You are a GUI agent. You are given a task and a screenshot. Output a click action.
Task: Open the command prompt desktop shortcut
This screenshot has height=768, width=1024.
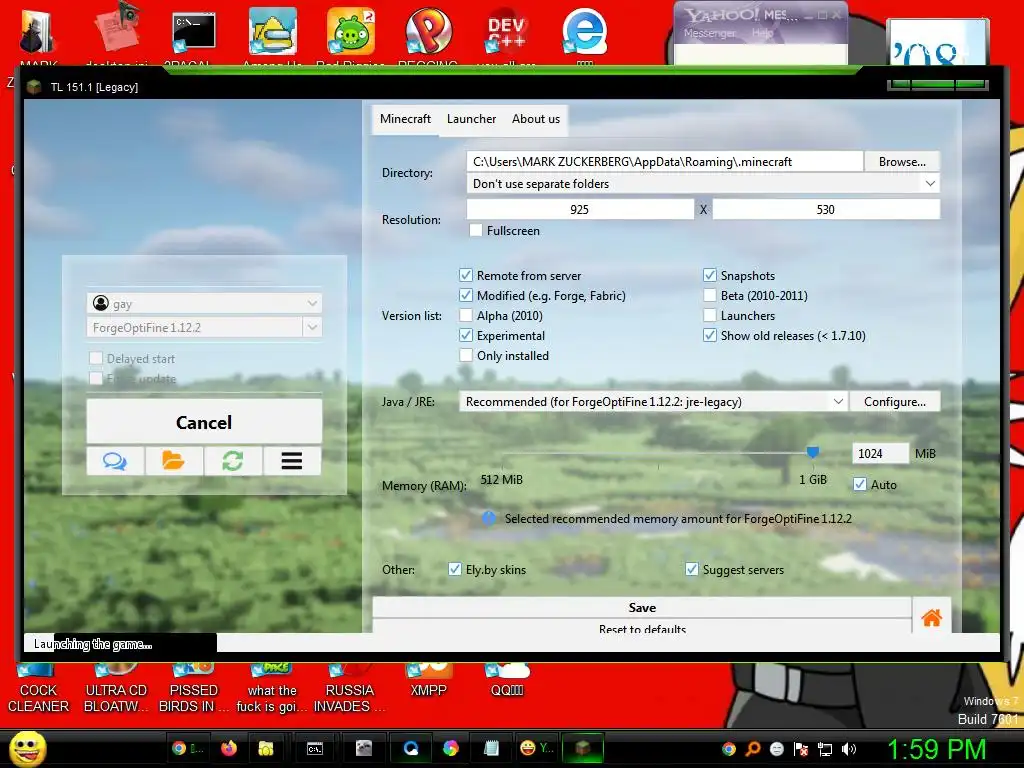point(193,31)
